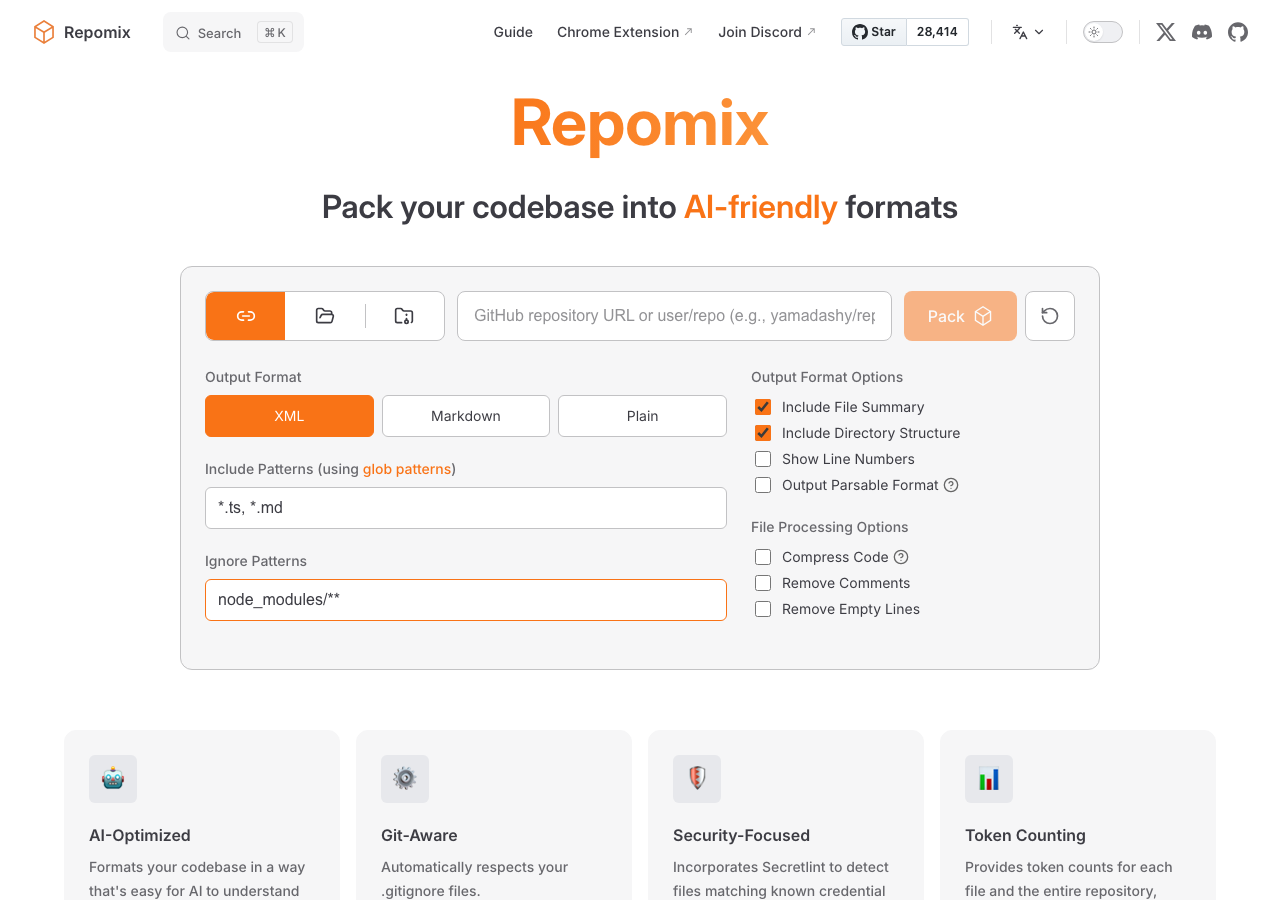Viewport: 1280px width, 900px height.
Task: Open the GitHub icon in header
Action: [1238, 32]
